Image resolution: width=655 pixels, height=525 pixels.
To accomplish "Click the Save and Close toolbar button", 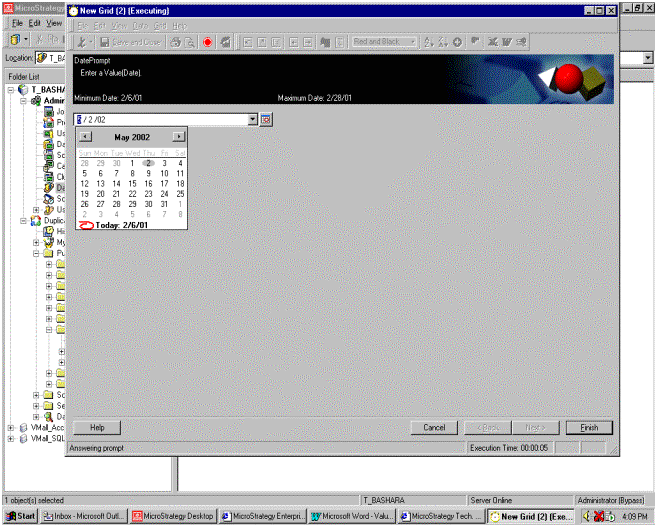I will click(x=132, y=42).
